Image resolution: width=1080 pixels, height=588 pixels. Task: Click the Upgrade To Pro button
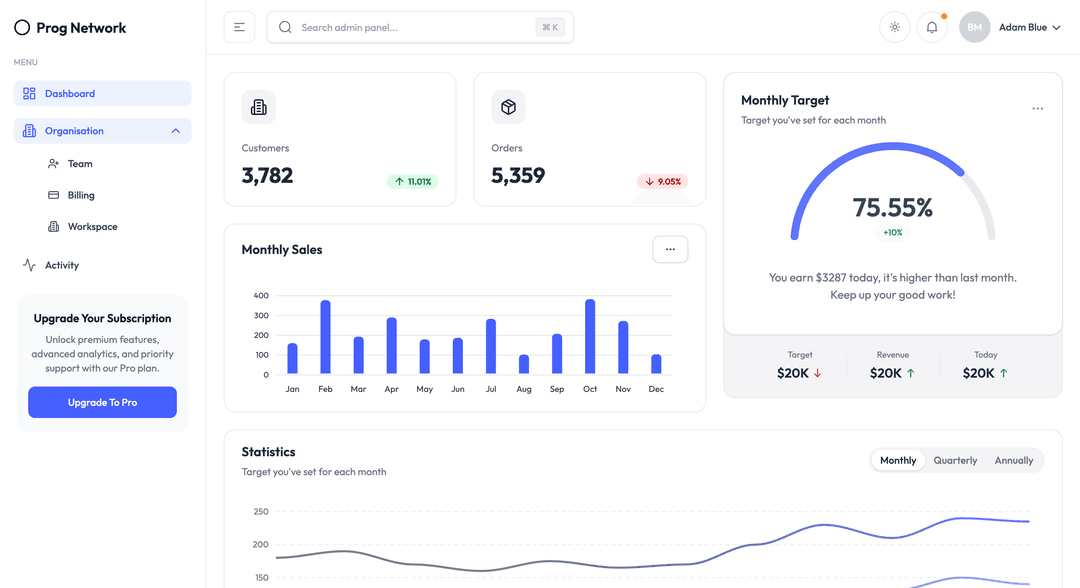pyautogui.click(x=102, y=401)
